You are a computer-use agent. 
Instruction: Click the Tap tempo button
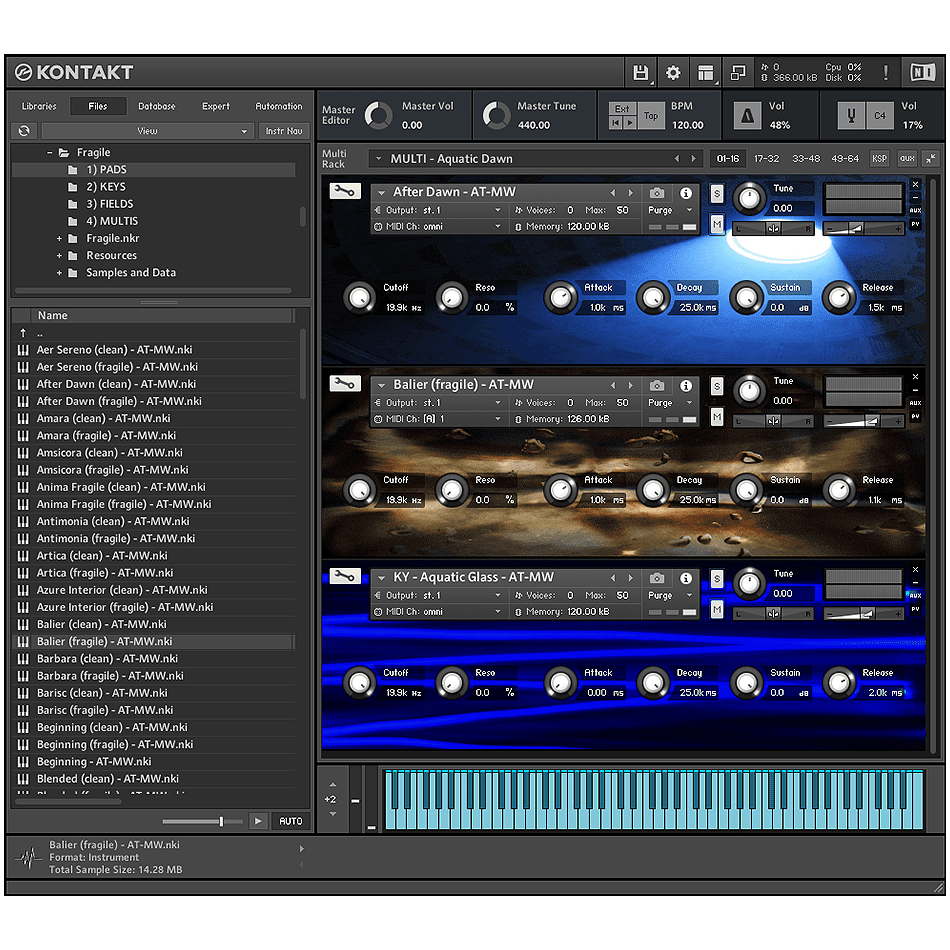[x=651, y=115]
